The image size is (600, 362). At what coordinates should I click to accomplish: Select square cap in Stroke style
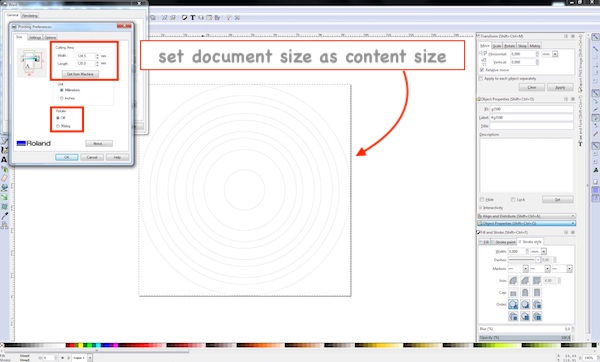(x=537, y=293)
